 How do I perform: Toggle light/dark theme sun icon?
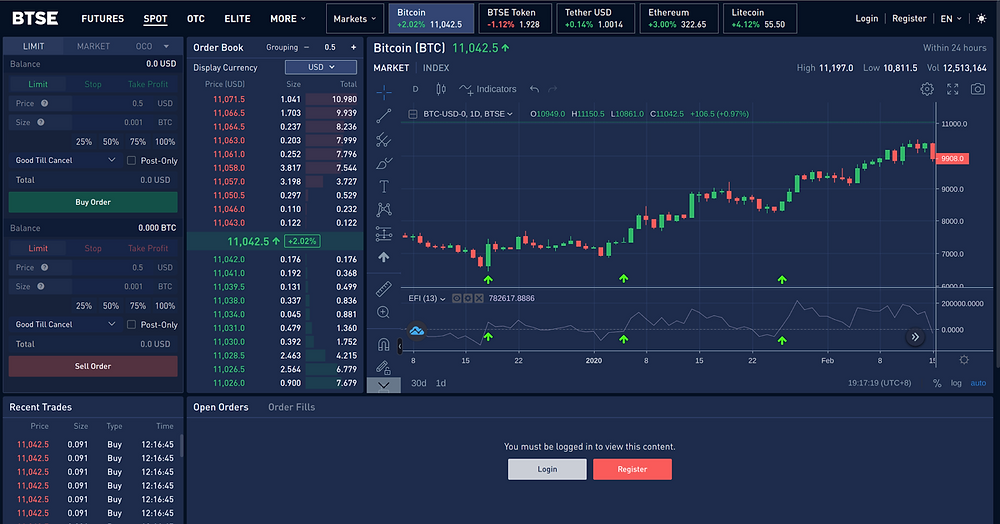pos(981,18)
